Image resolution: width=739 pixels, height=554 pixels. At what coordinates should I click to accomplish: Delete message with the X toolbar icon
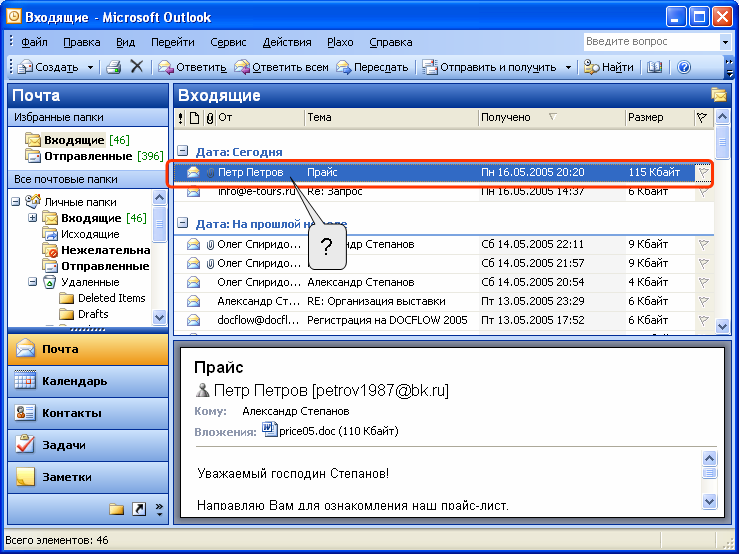click(137, 66)
